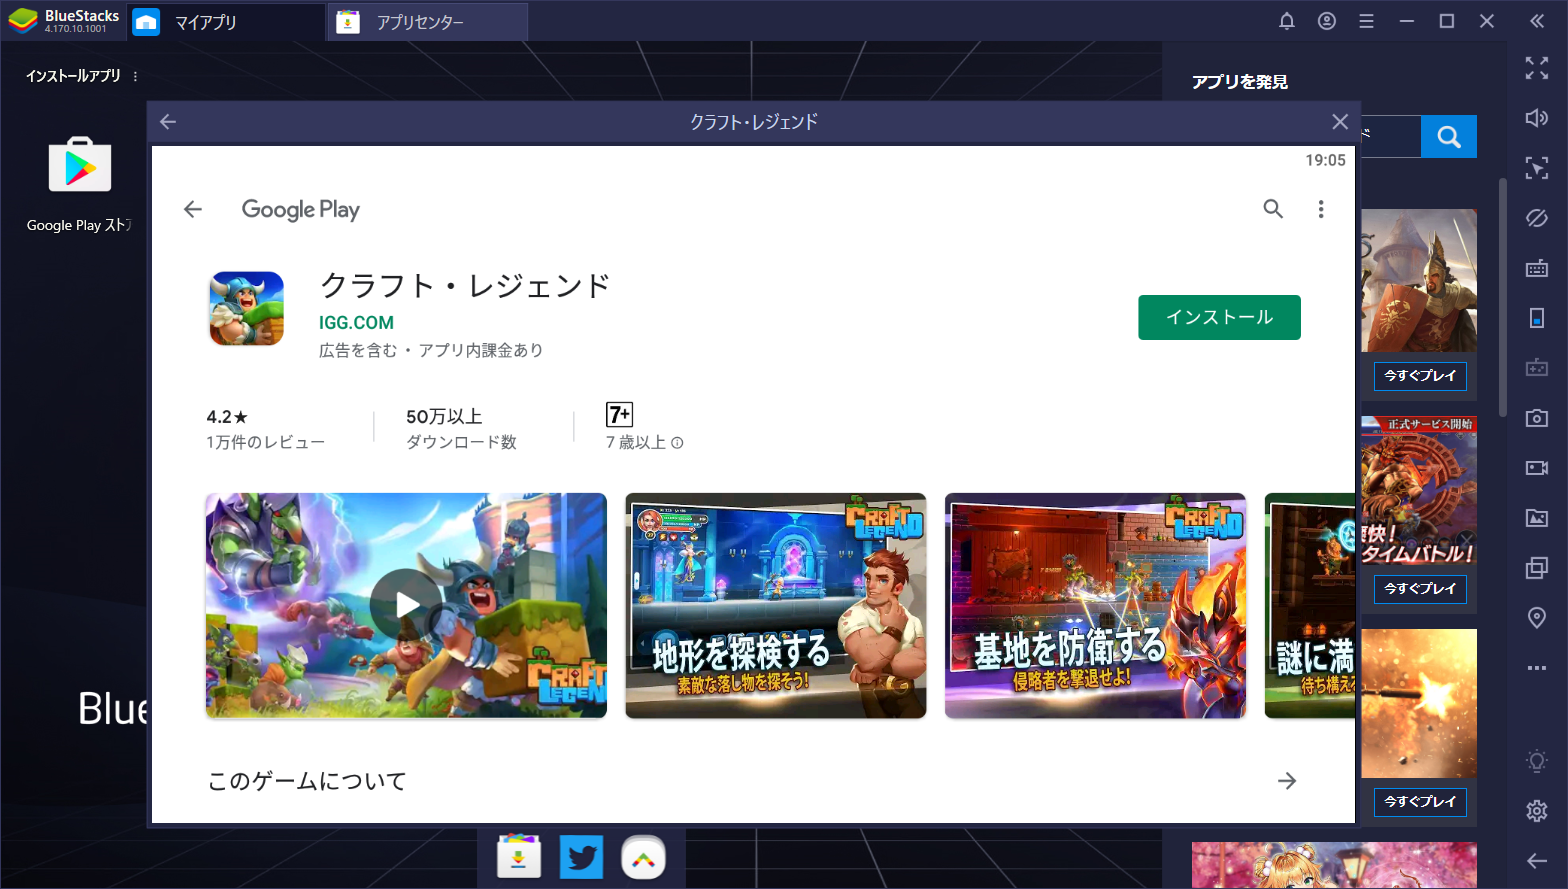Go back in the クラフト・レジェンド window header
The image size is (1568, 889).
coord(168,122)
